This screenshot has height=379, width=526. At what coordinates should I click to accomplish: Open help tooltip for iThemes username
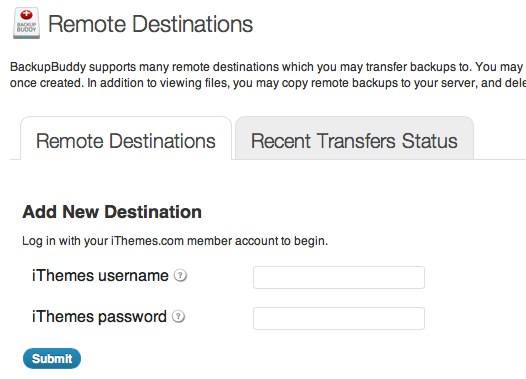pos(180,276)
